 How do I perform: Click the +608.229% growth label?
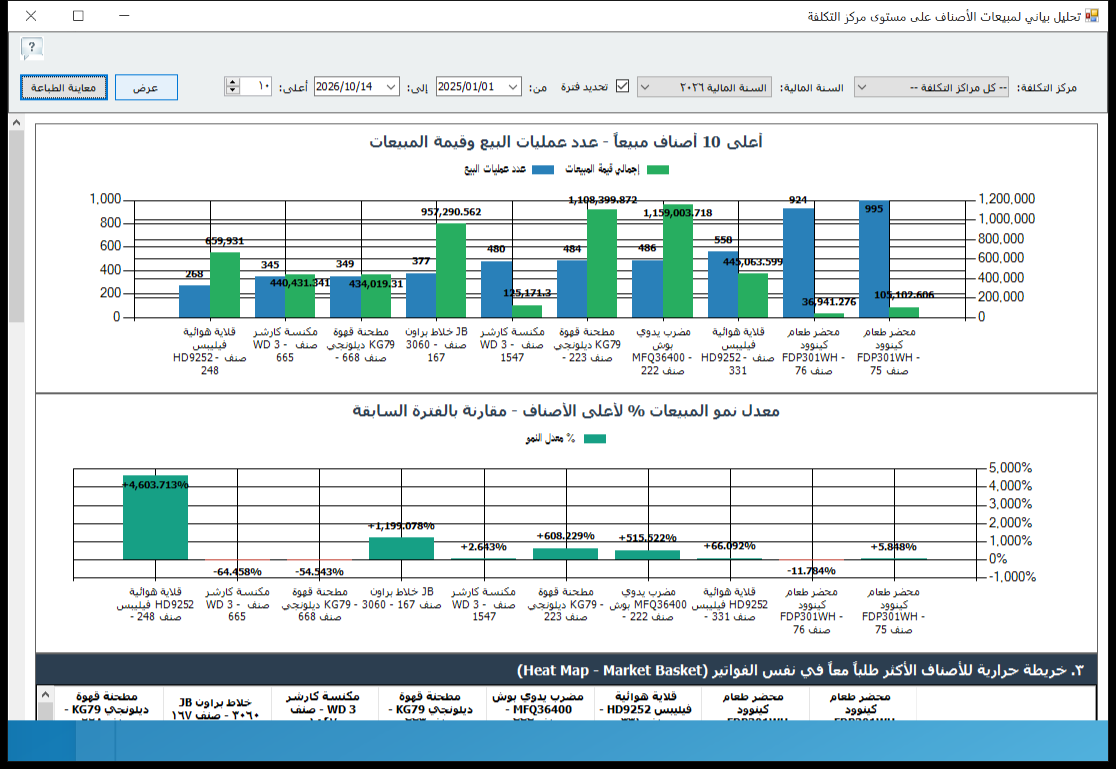click(566, 535)
